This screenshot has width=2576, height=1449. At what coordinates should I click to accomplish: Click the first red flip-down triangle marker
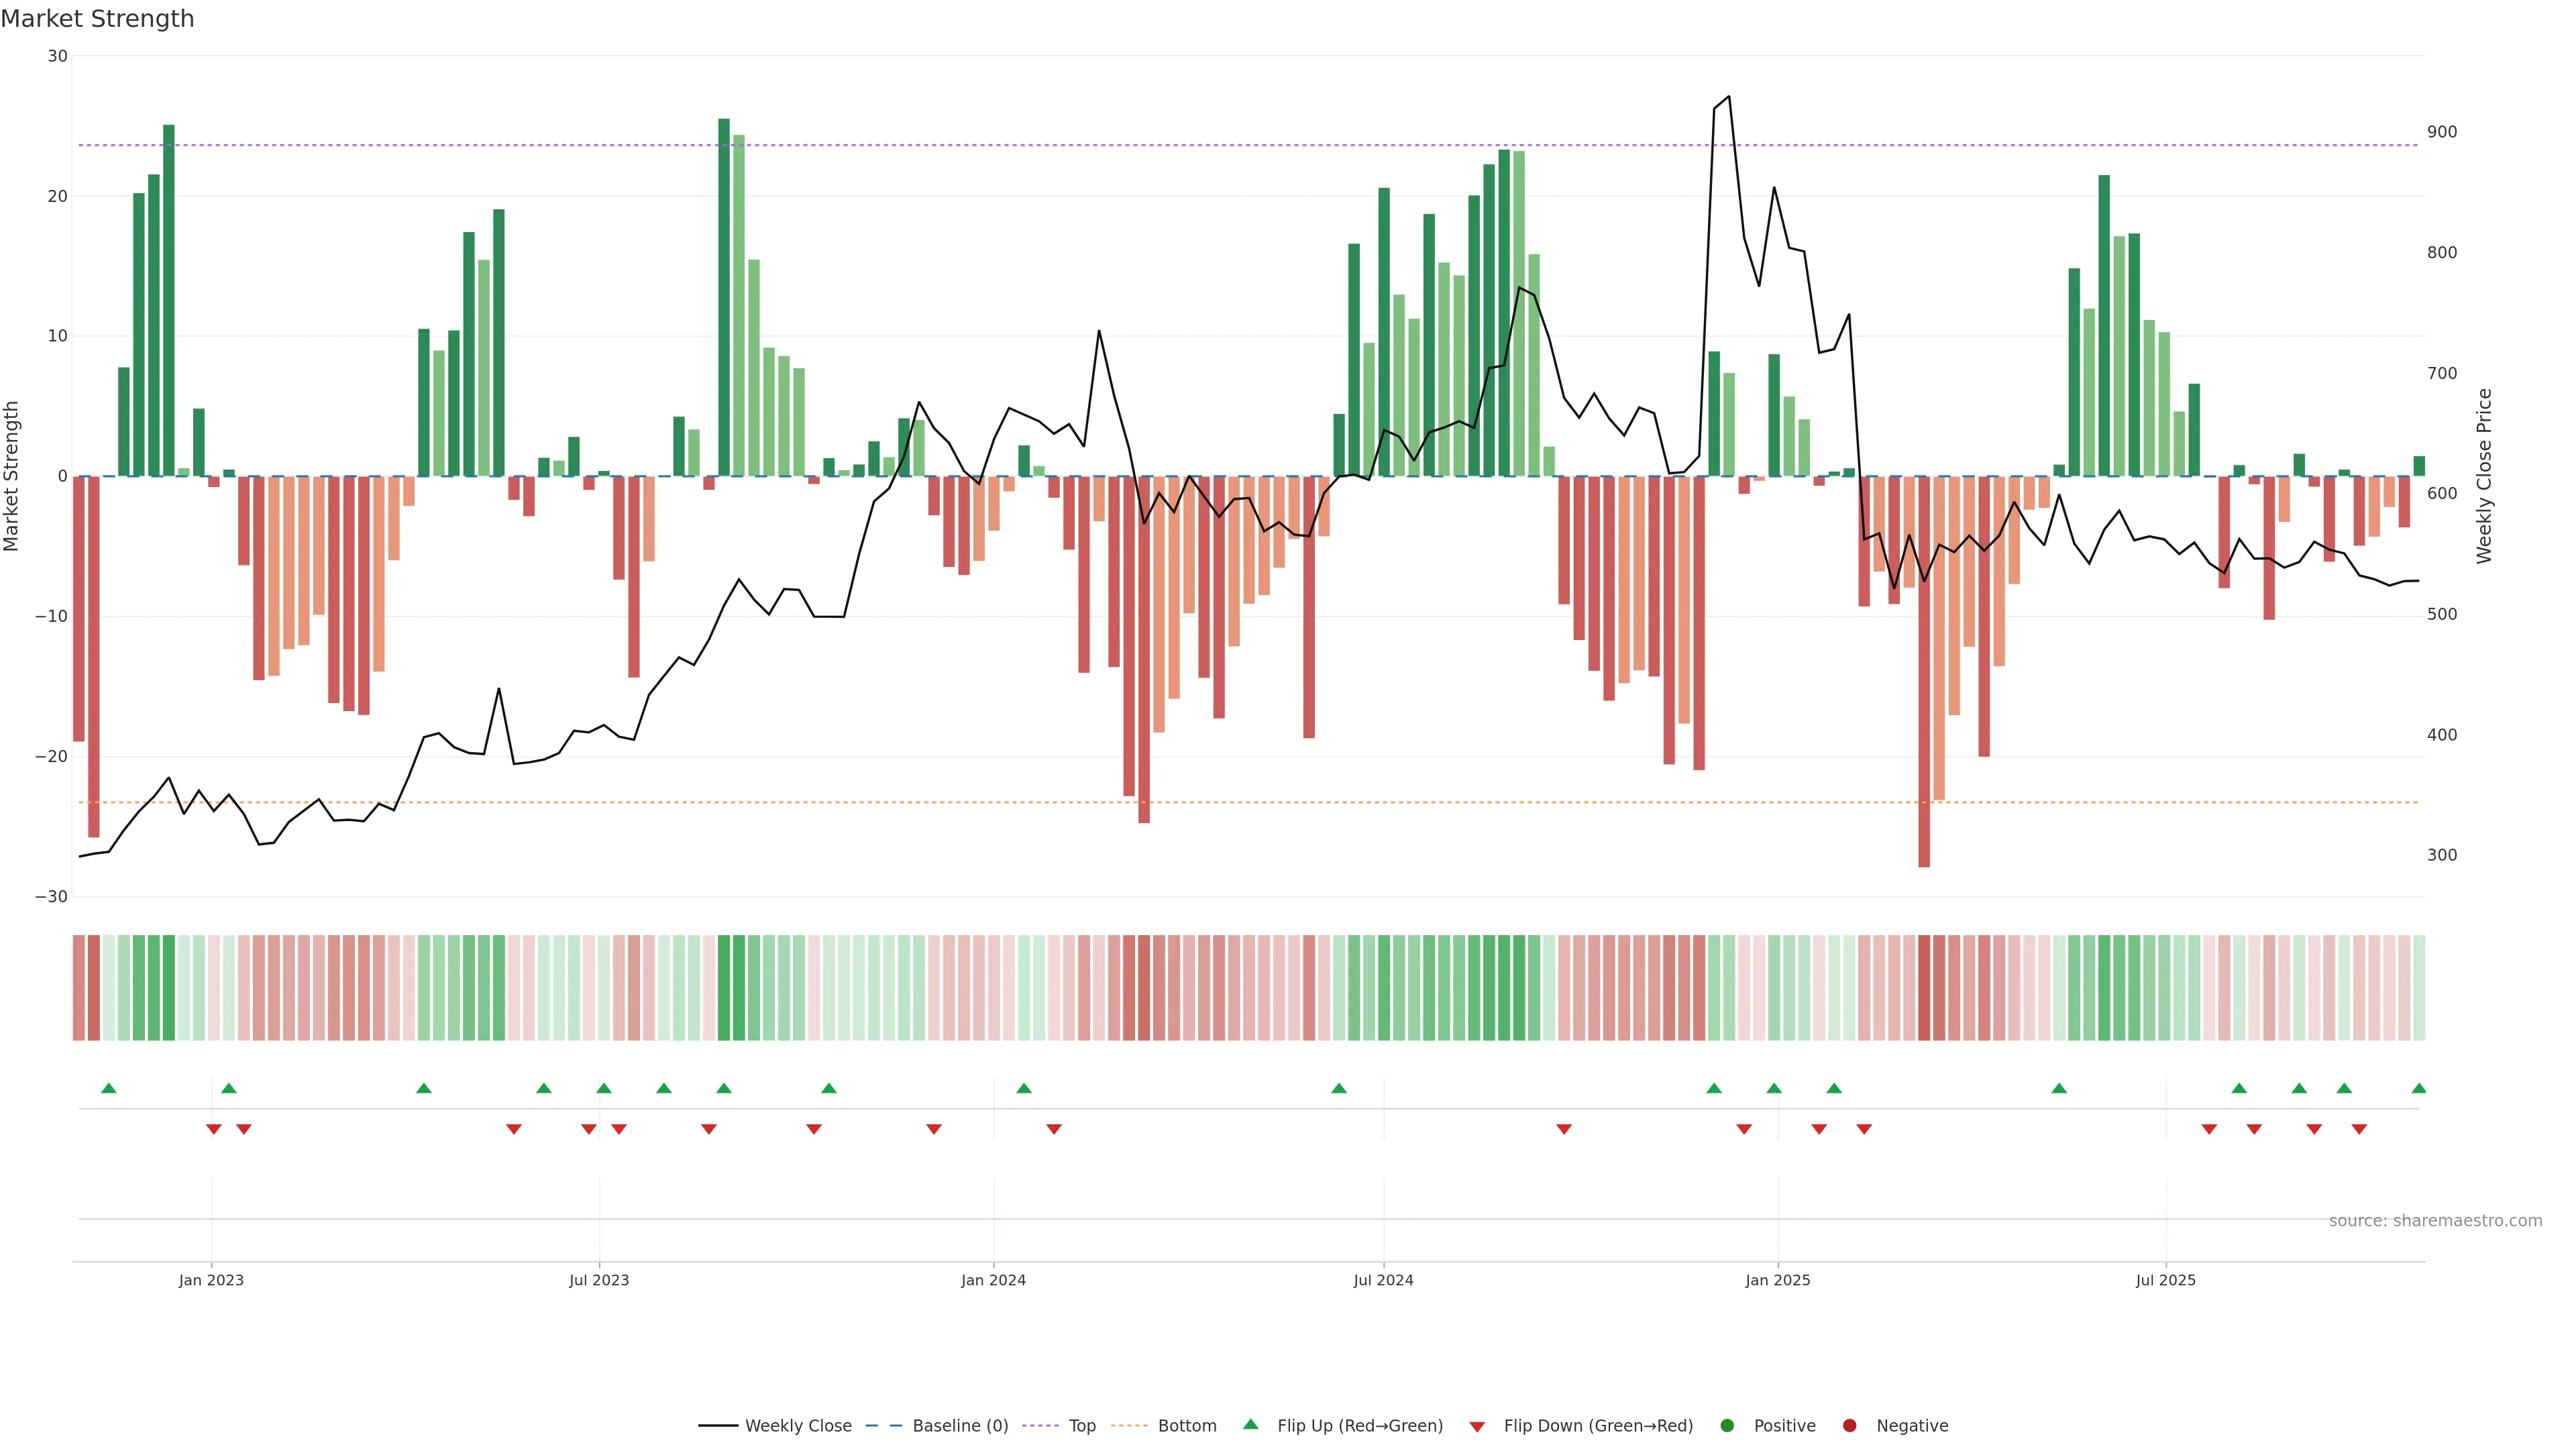pos(213,1129)
